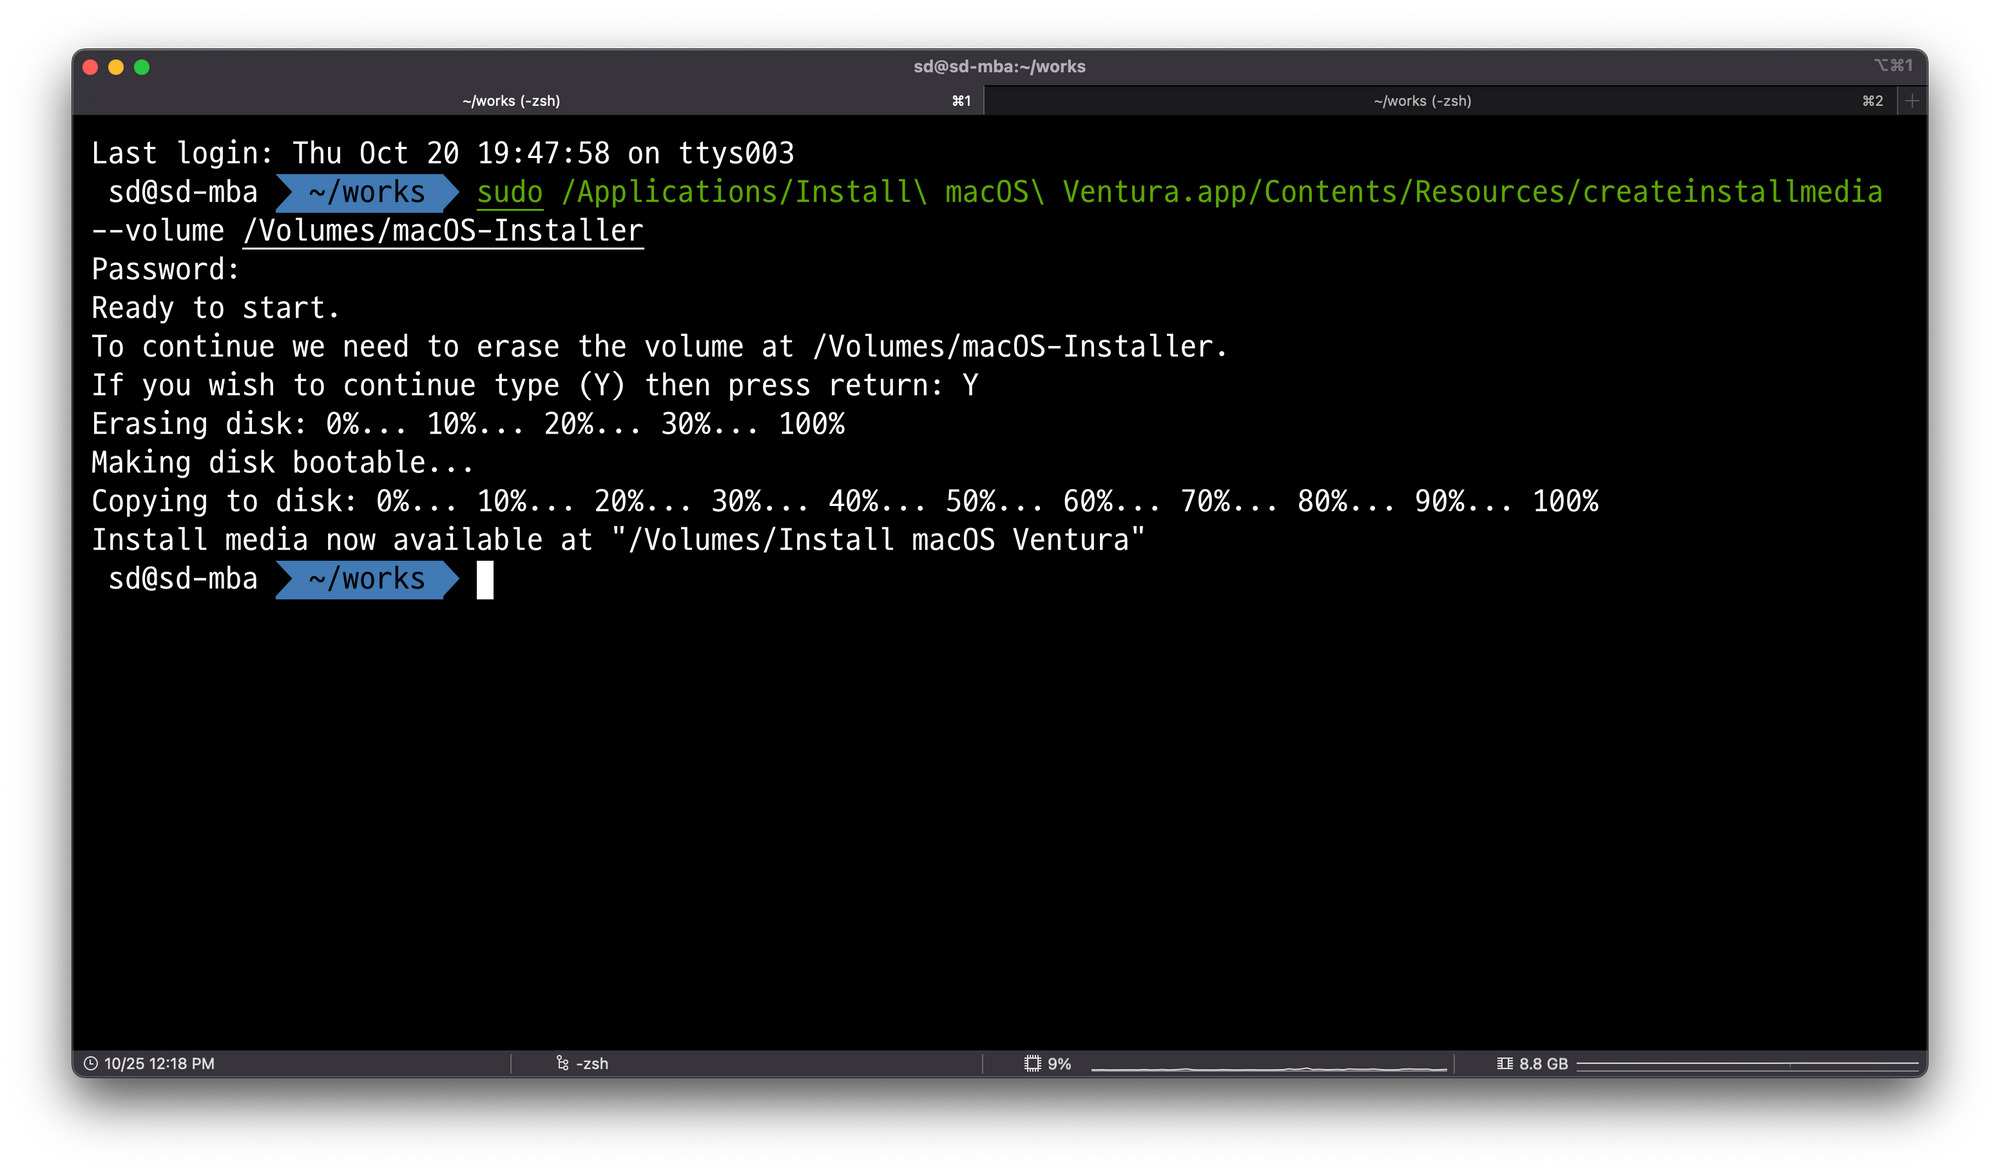The width and height of the screenshot is (2000, 1173).
Task: Click the terminal cursor block
Action: 485,580
